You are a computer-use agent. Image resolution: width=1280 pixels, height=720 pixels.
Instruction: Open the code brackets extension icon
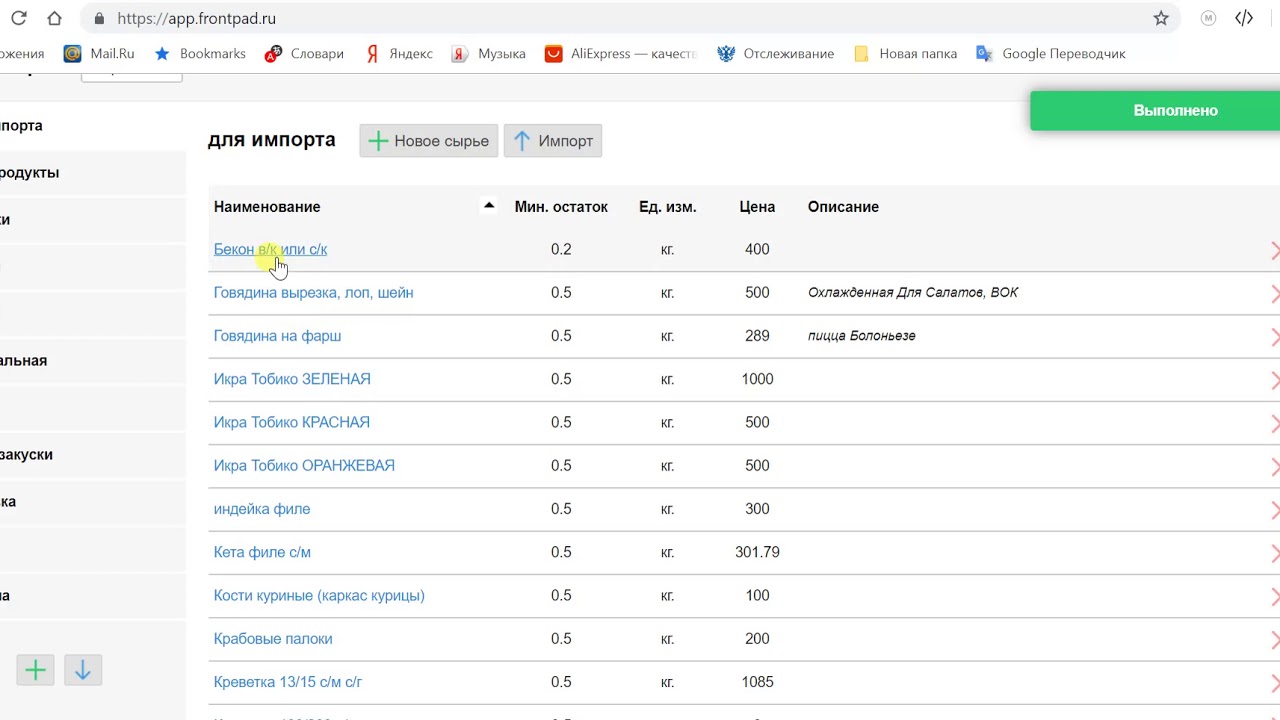click(1244, 18)
